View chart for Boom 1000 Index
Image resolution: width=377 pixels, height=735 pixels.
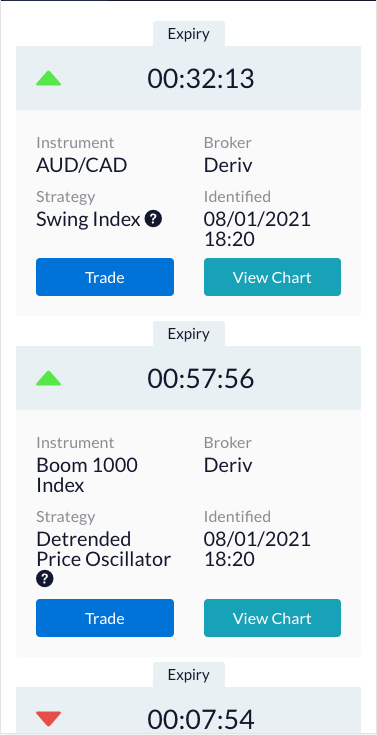point(272,618)
